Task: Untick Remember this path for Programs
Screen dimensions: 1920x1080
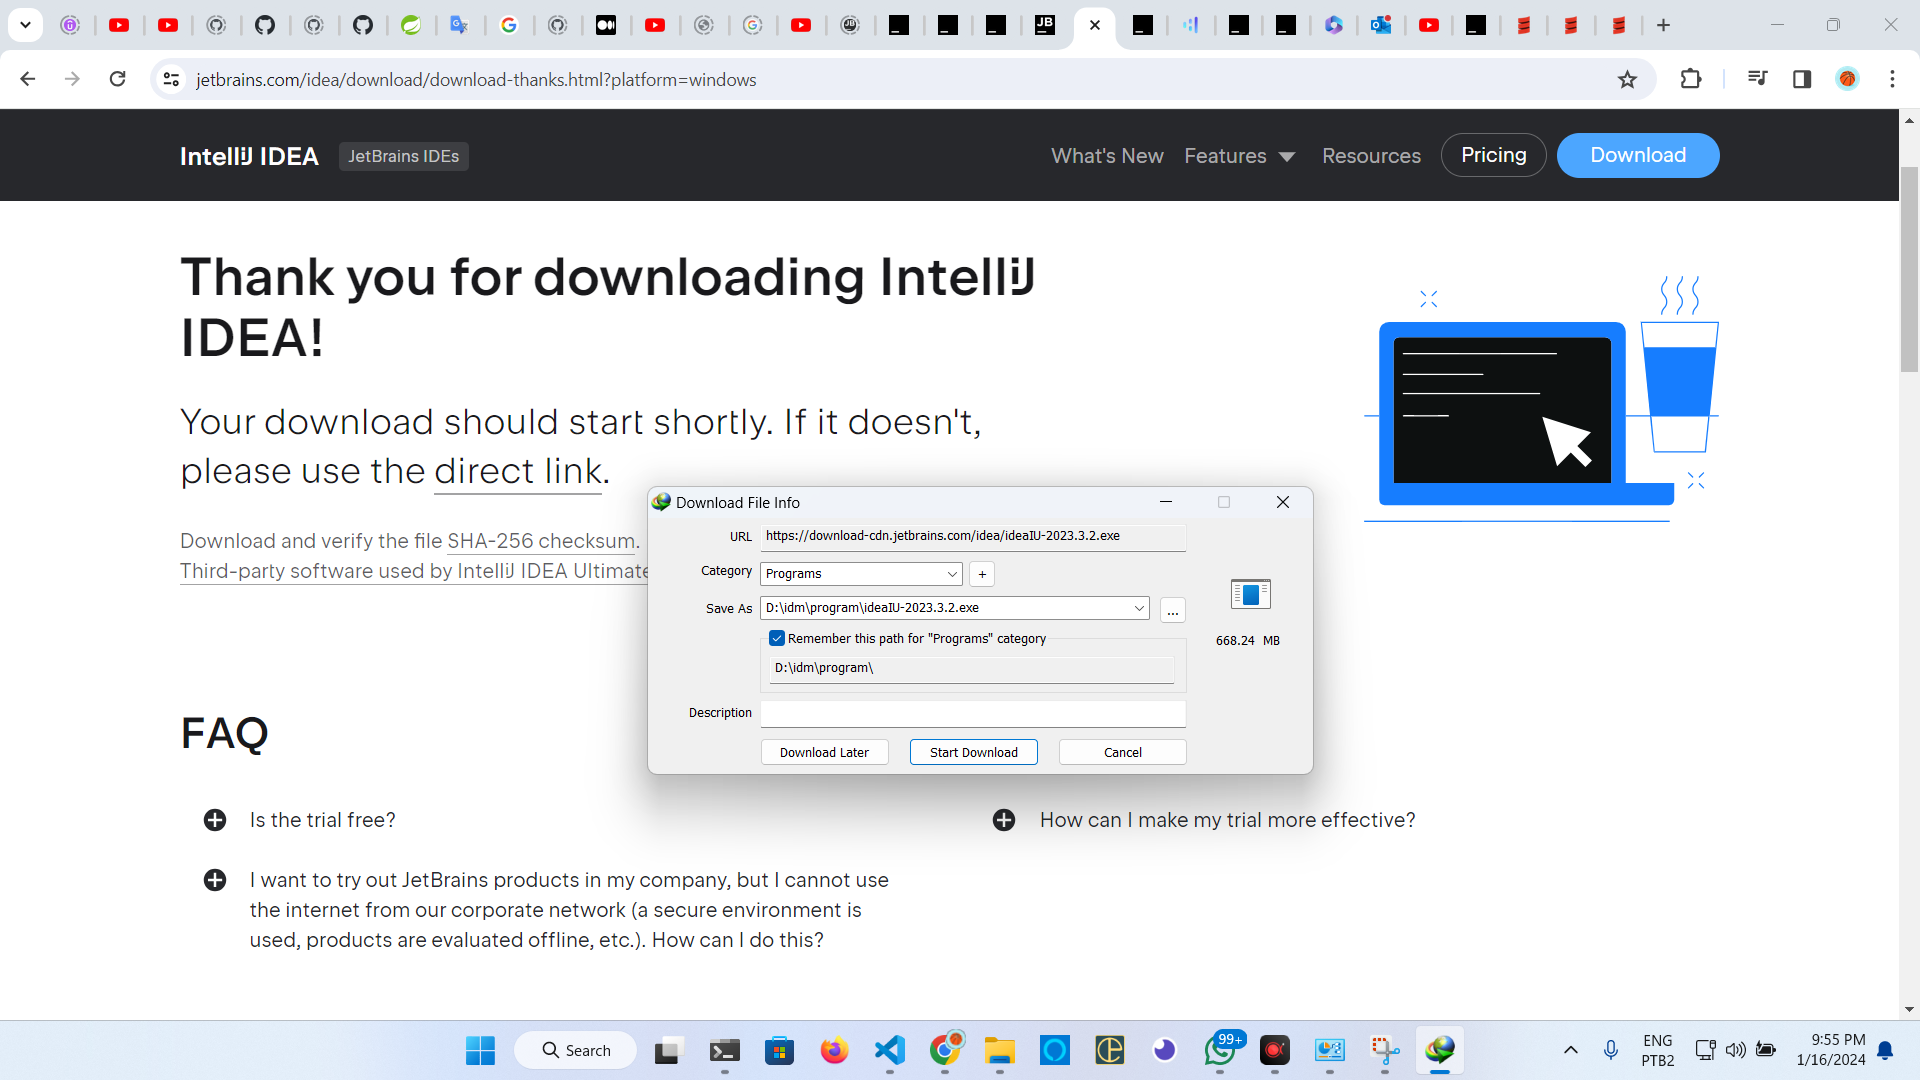Action: 777,638
